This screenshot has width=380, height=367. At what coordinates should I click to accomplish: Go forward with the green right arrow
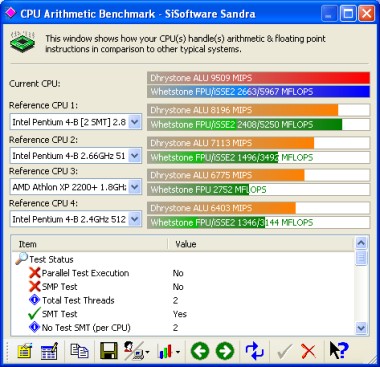tap(225, 351)
